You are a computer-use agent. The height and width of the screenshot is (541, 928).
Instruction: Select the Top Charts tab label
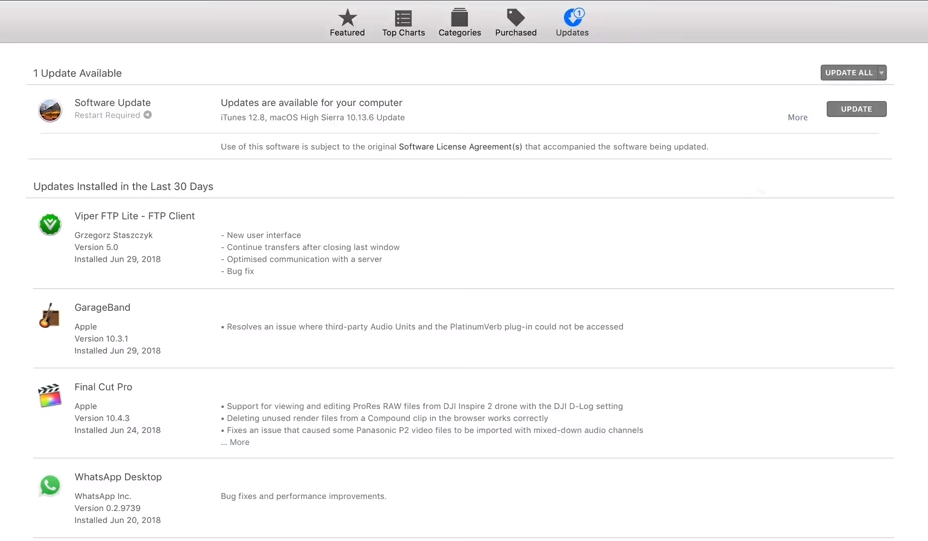(x=403, y=33)
